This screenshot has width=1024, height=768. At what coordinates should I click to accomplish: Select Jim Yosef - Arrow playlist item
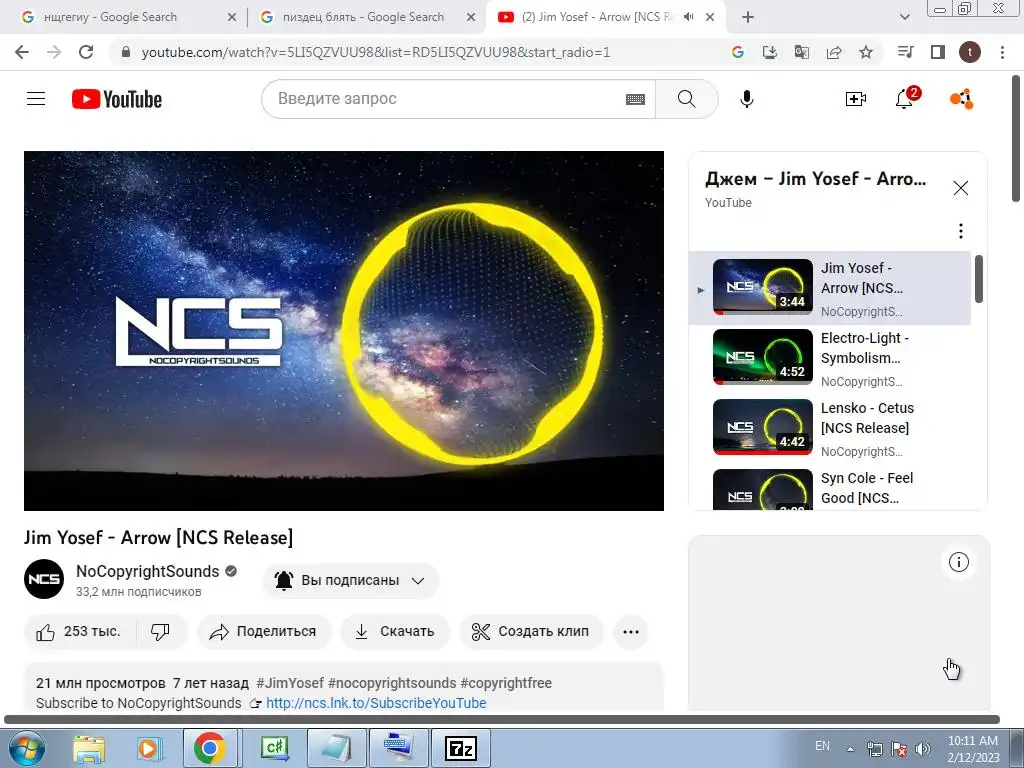(829, 287)
